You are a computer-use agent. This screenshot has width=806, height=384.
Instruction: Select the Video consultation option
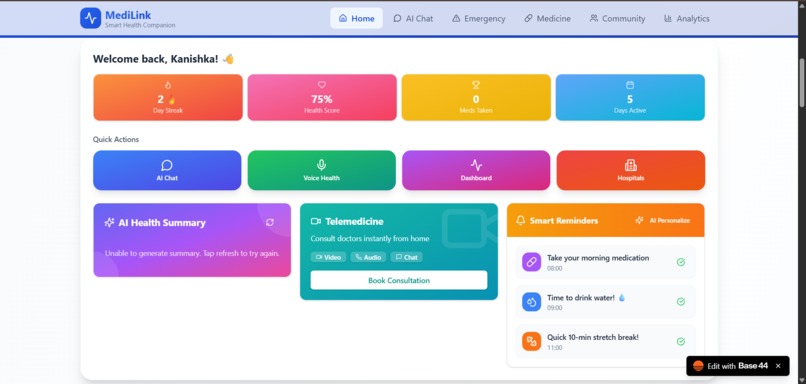coord(328,257)
